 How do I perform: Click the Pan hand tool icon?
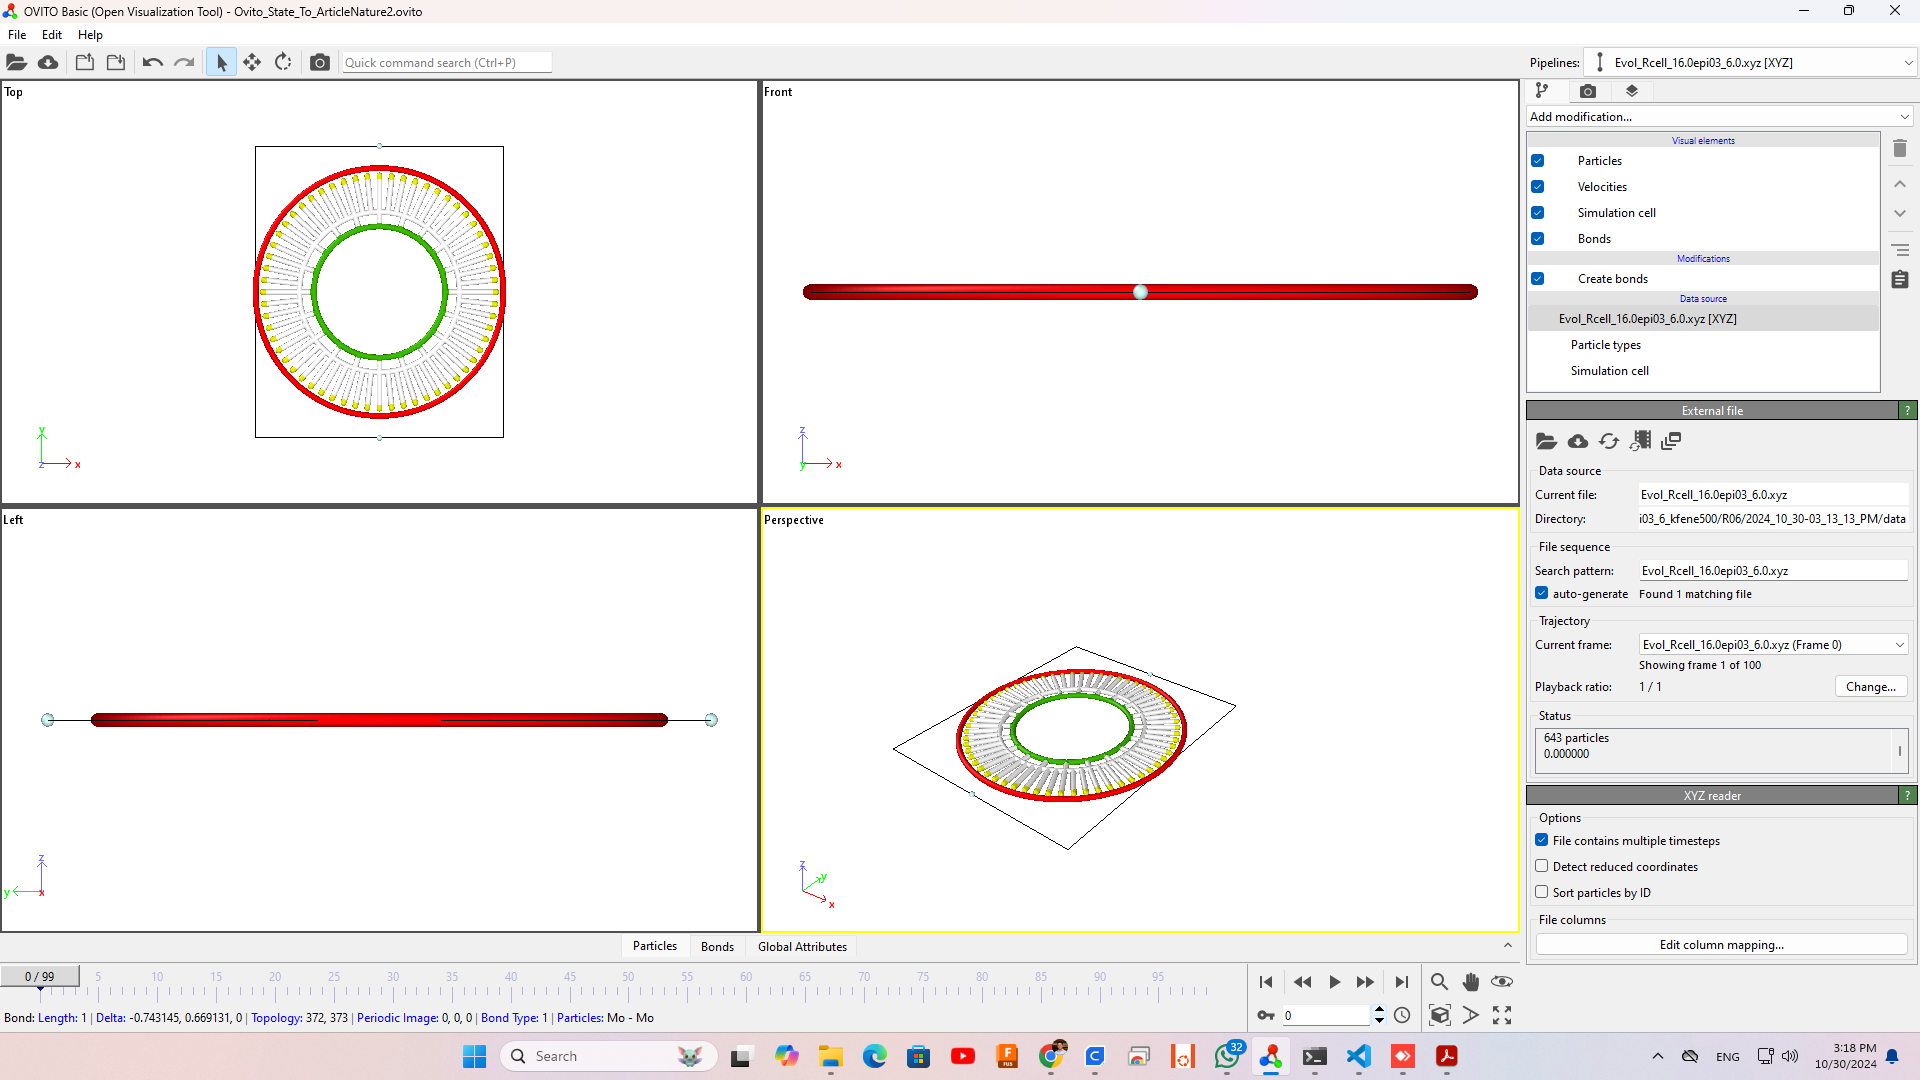[x=1470, y=982]
